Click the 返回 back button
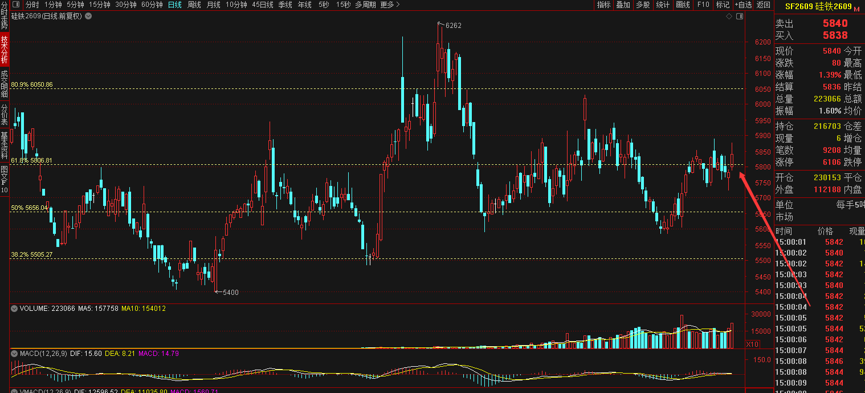Viewport: 865px width, 393px height. 763,4
